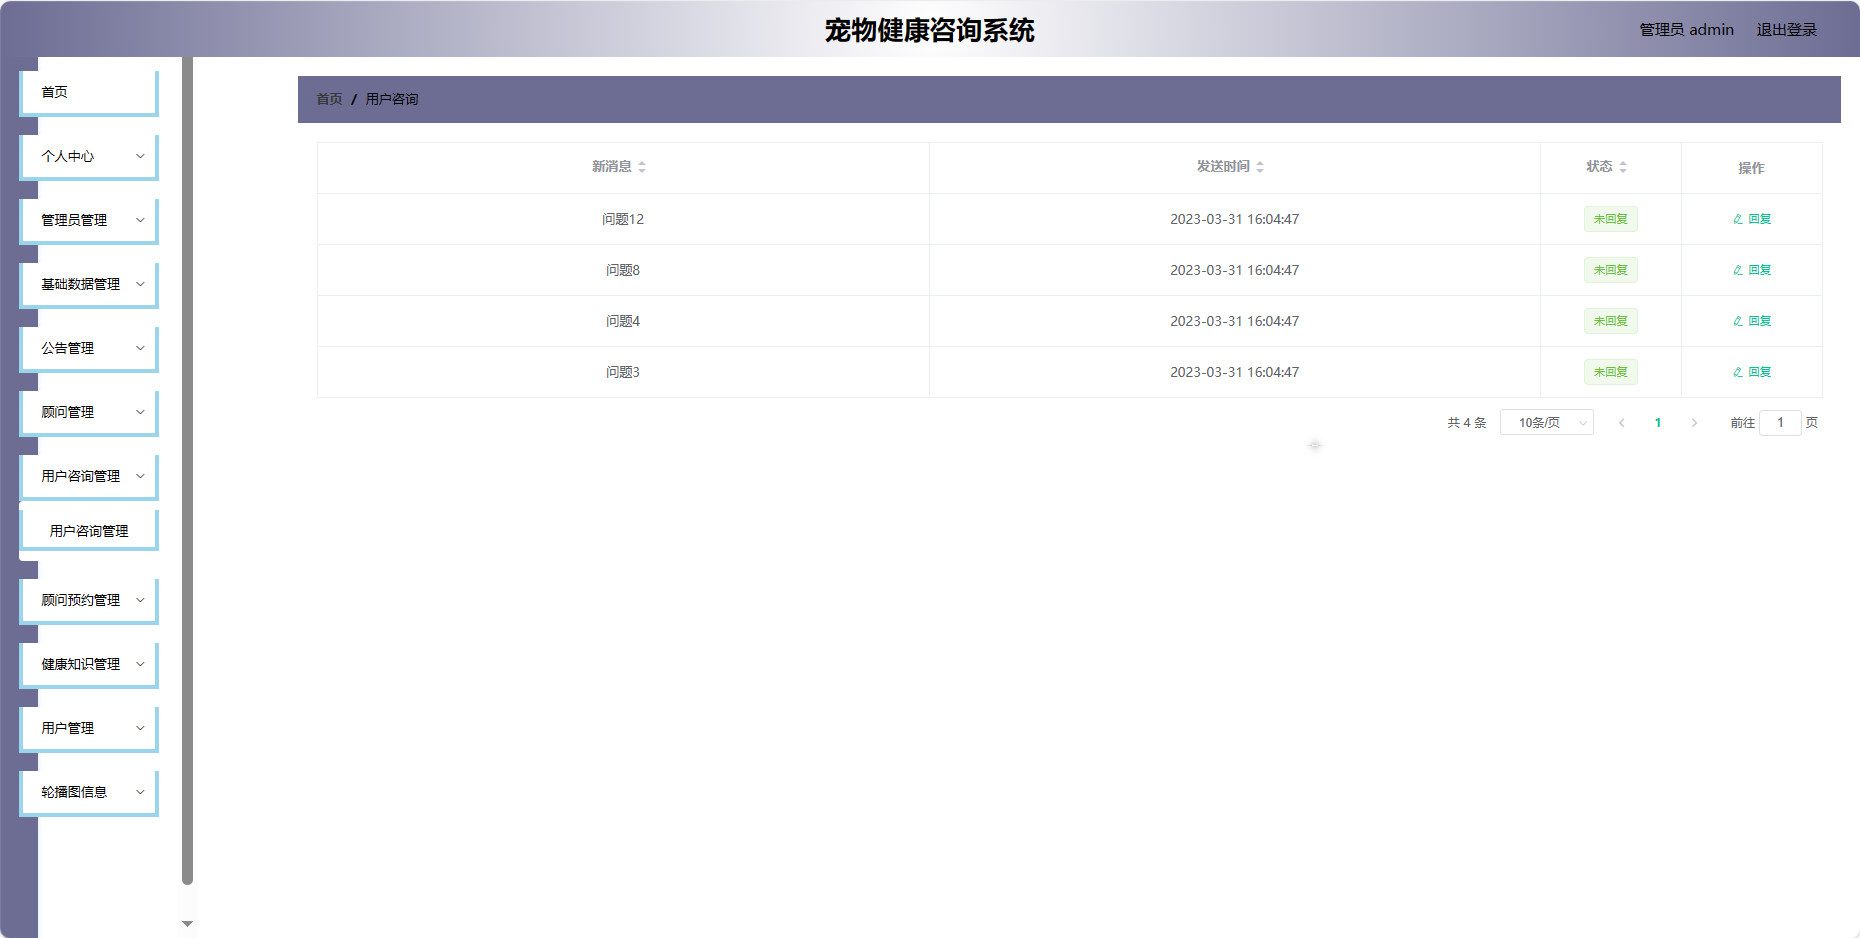The height and width of the screenshot is (938, 1860).
Task: Click 首页 in the breadcrumb
Action: (x=329, y=99)
